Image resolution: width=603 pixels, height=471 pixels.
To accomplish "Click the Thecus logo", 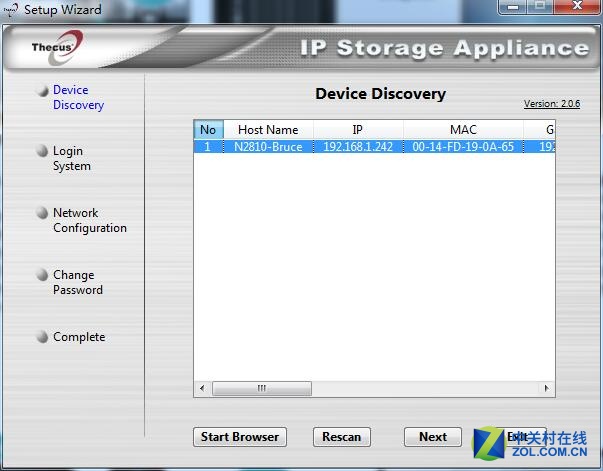I will [x=57, y=47].
